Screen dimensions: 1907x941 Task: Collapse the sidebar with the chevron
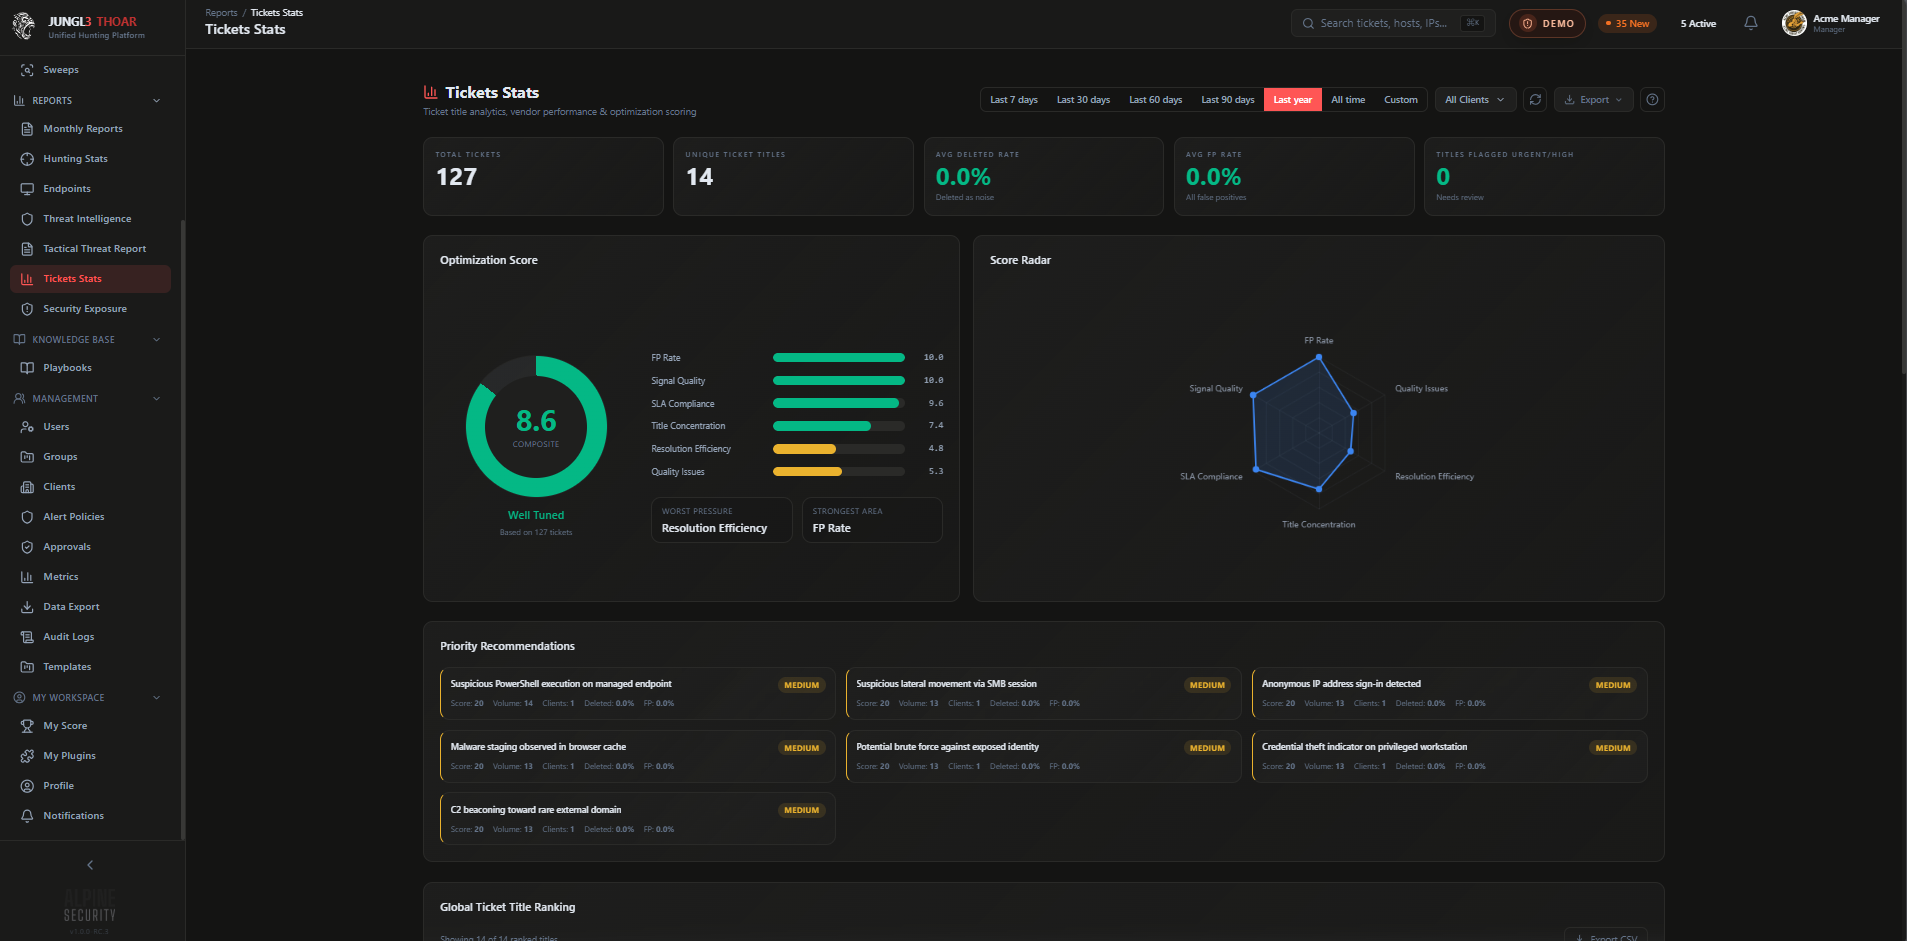[x=90, y=865]
